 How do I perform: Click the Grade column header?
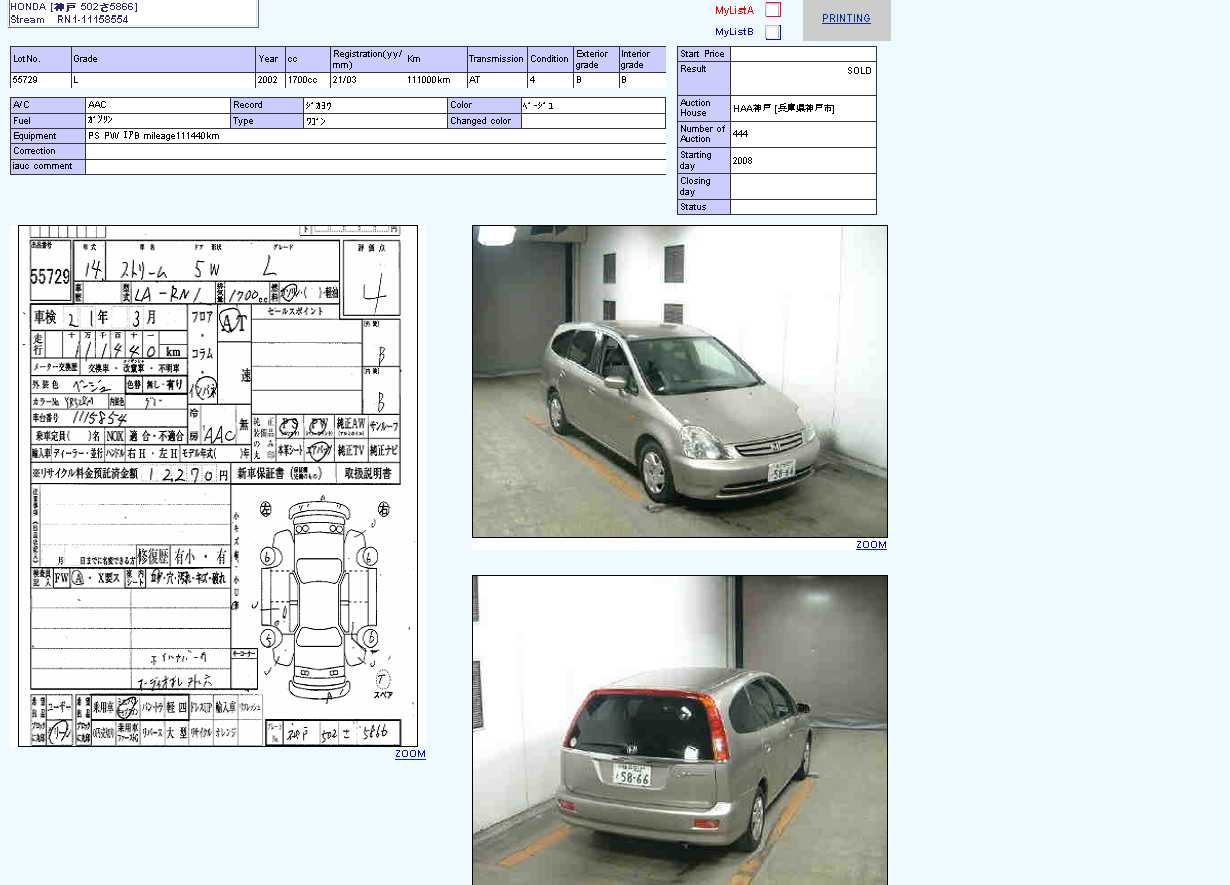163,59
